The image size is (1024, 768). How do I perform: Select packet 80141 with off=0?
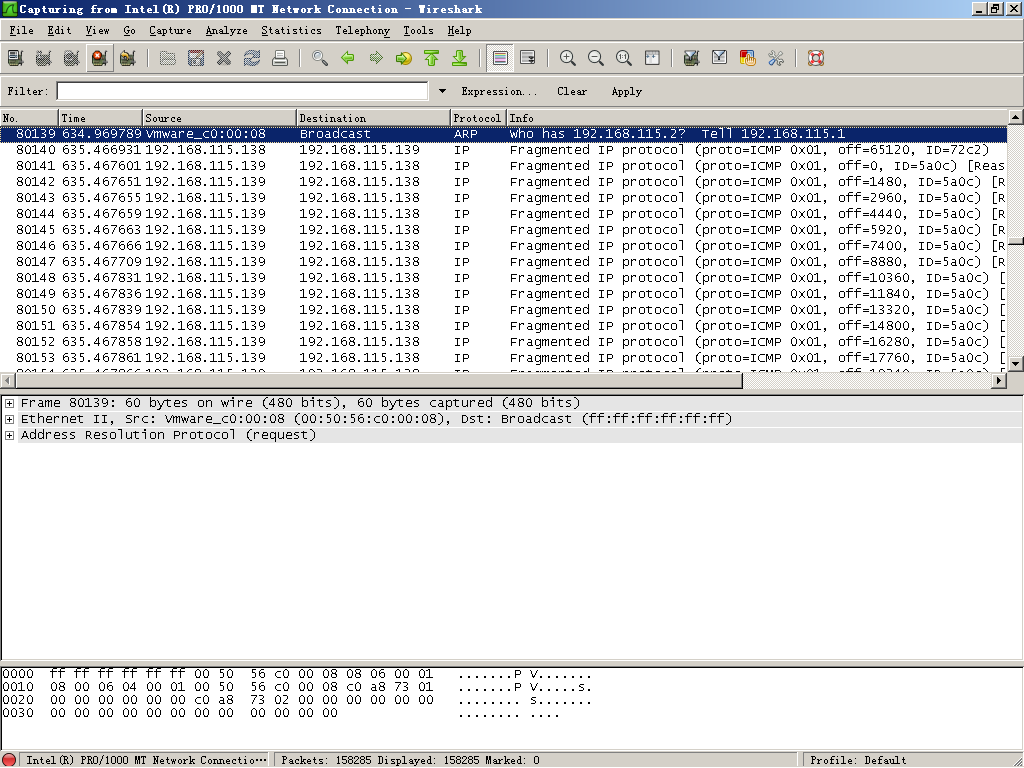tap(504, 166)
